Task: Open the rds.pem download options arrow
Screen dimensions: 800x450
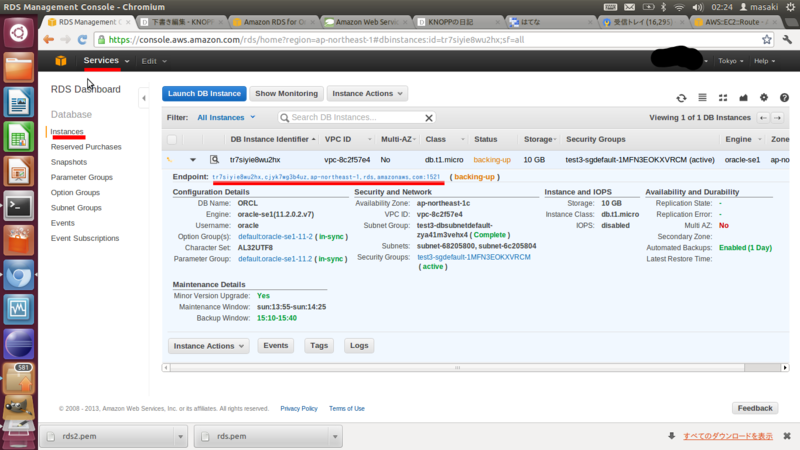Action: tap(335, 437)
